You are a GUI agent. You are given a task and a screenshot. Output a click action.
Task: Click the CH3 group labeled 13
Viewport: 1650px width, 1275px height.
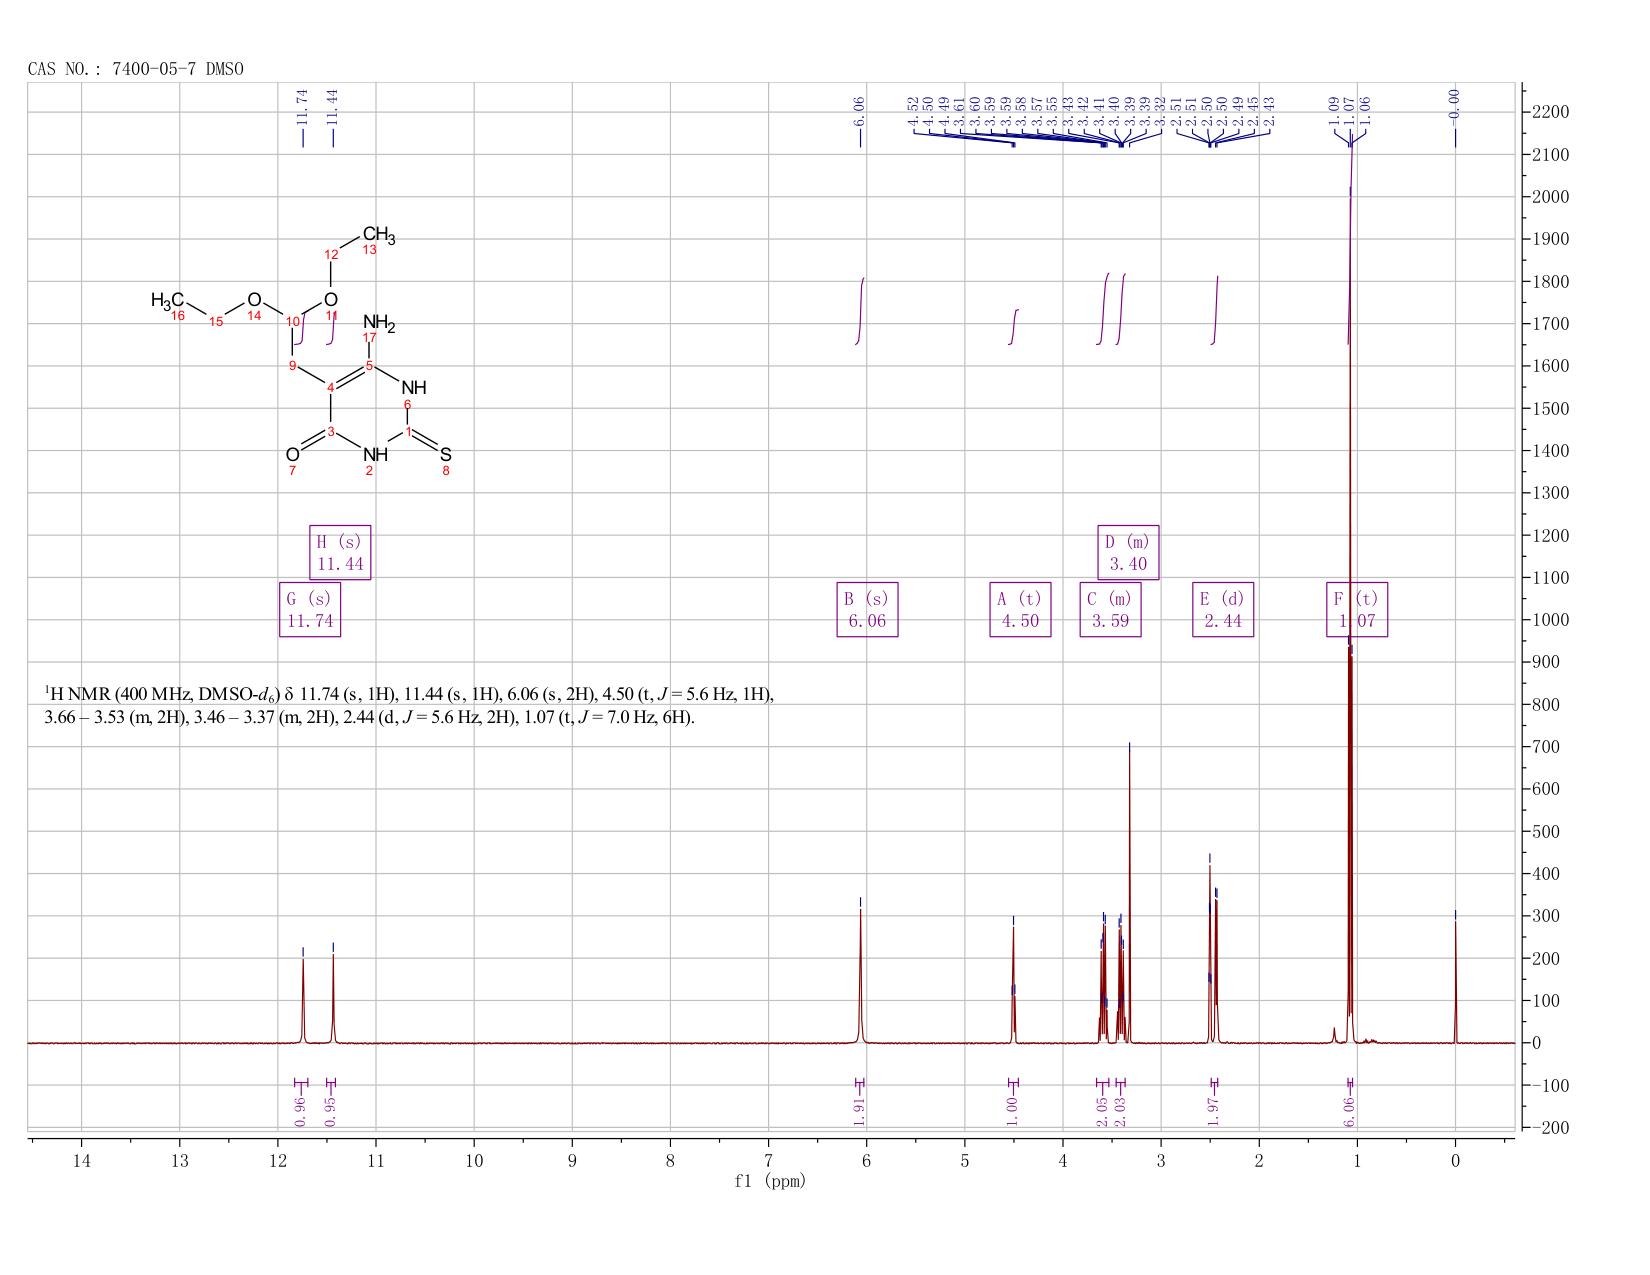(x=379, y=236)
